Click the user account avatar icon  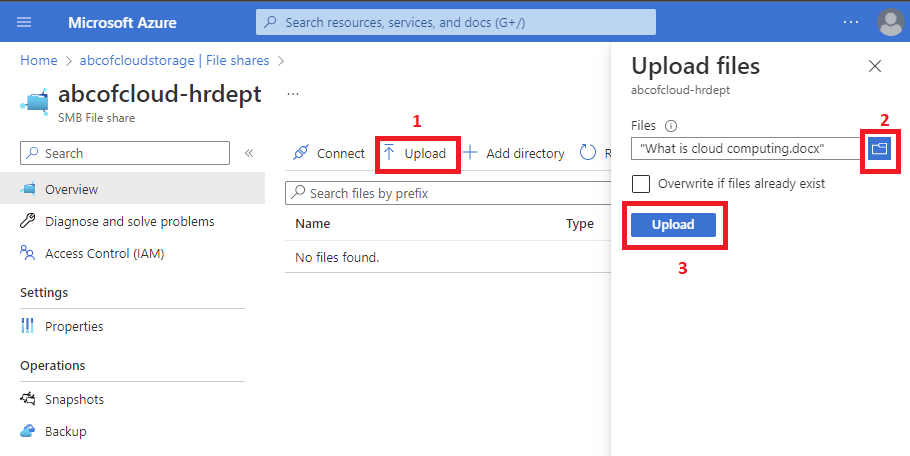coord(888,22)
